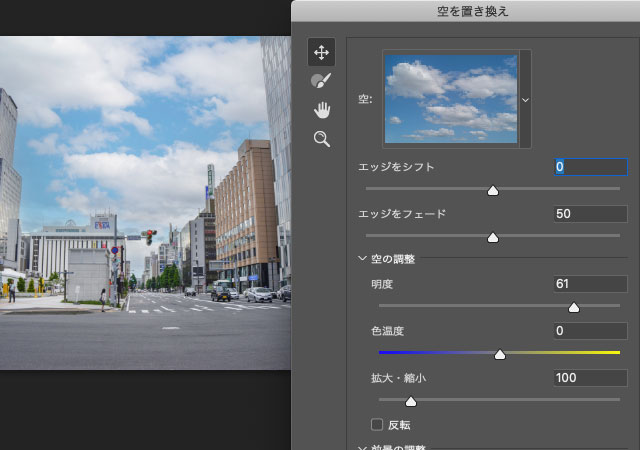Click the 空の調整 section label
The image size is (640, 450).
point(393,259)
